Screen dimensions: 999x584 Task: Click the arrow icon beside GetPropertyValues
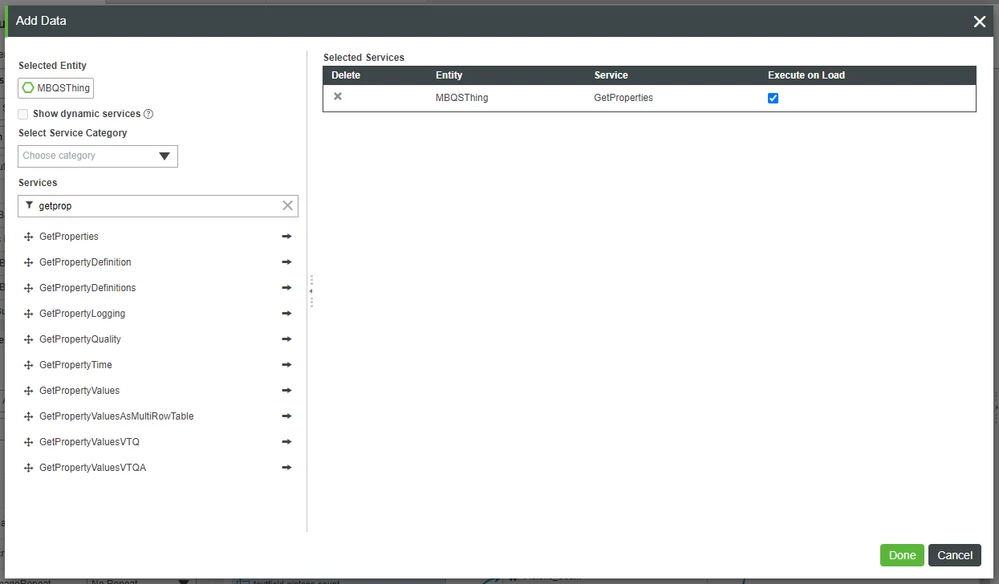pos(287,390)
